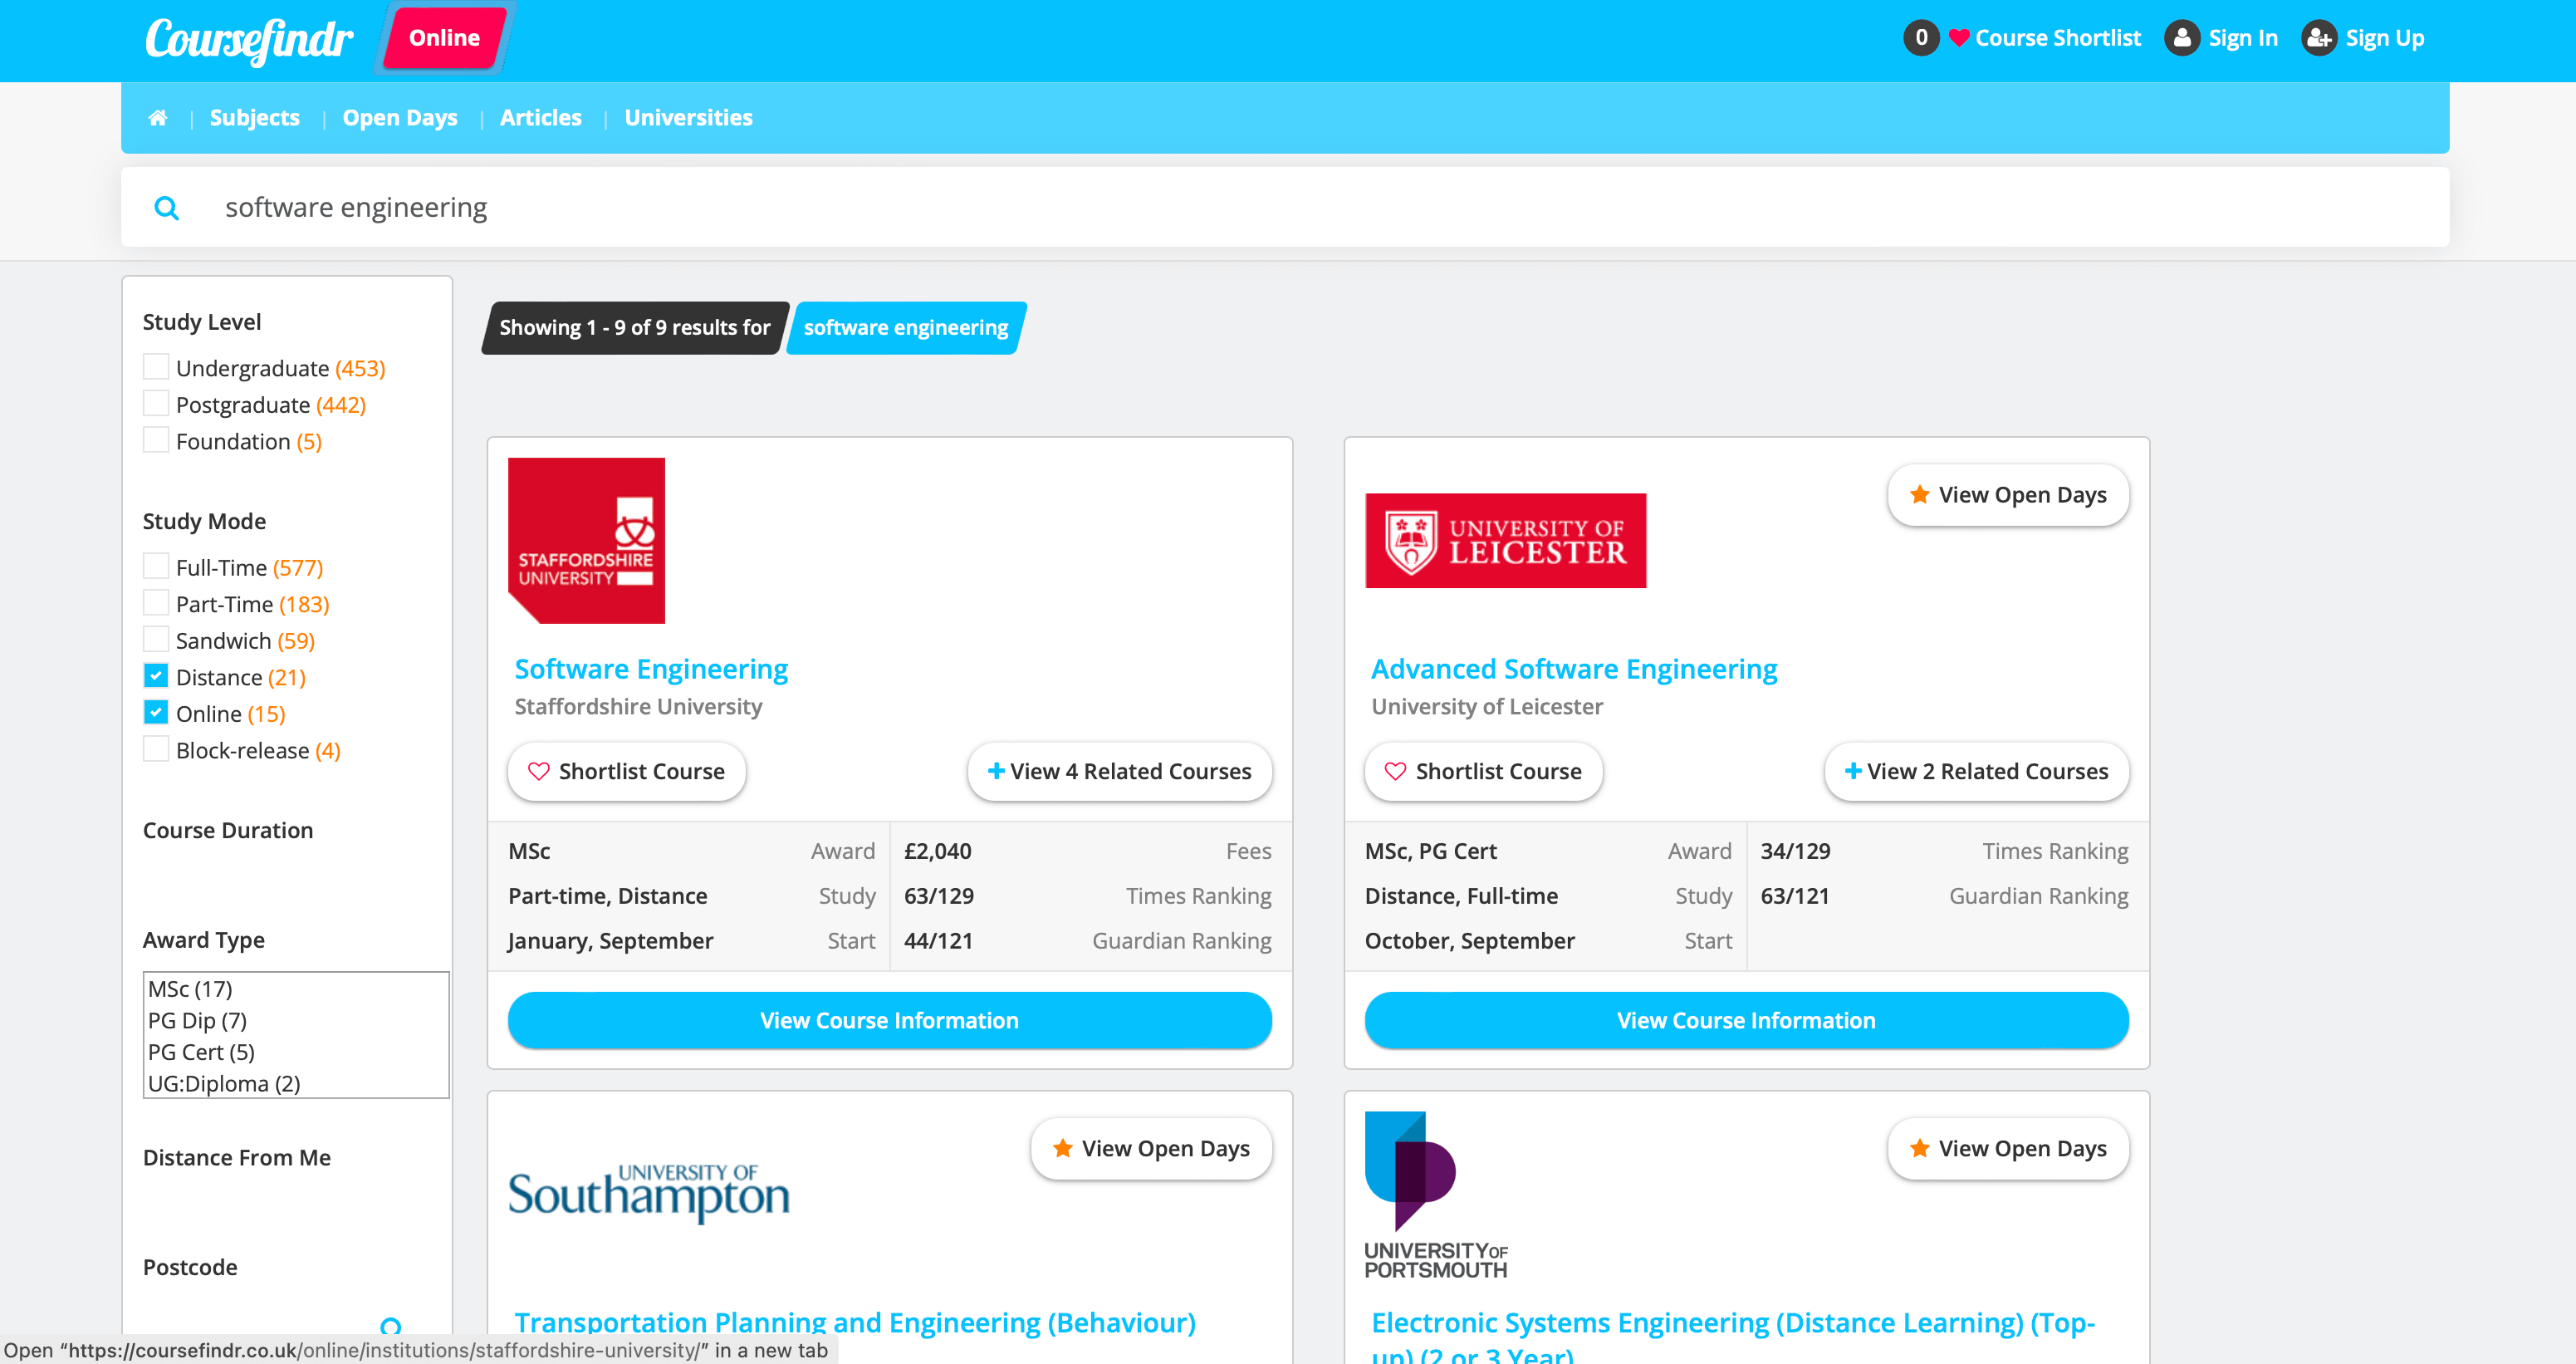Viewport: 2576px width, 1364px height.
Task: View Course Information for Leicester Advanced Software Engineering
Action: (1746, 1020)
